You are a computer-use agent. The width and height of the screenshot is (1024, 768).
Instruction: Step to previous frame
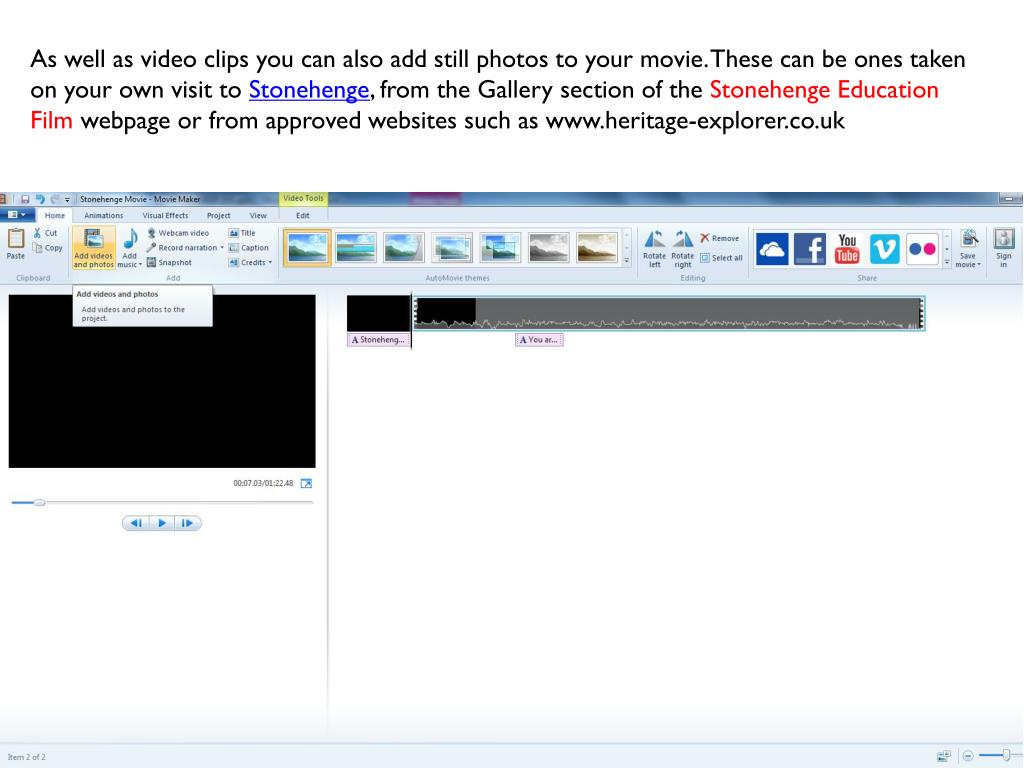(x=136, y=523)
